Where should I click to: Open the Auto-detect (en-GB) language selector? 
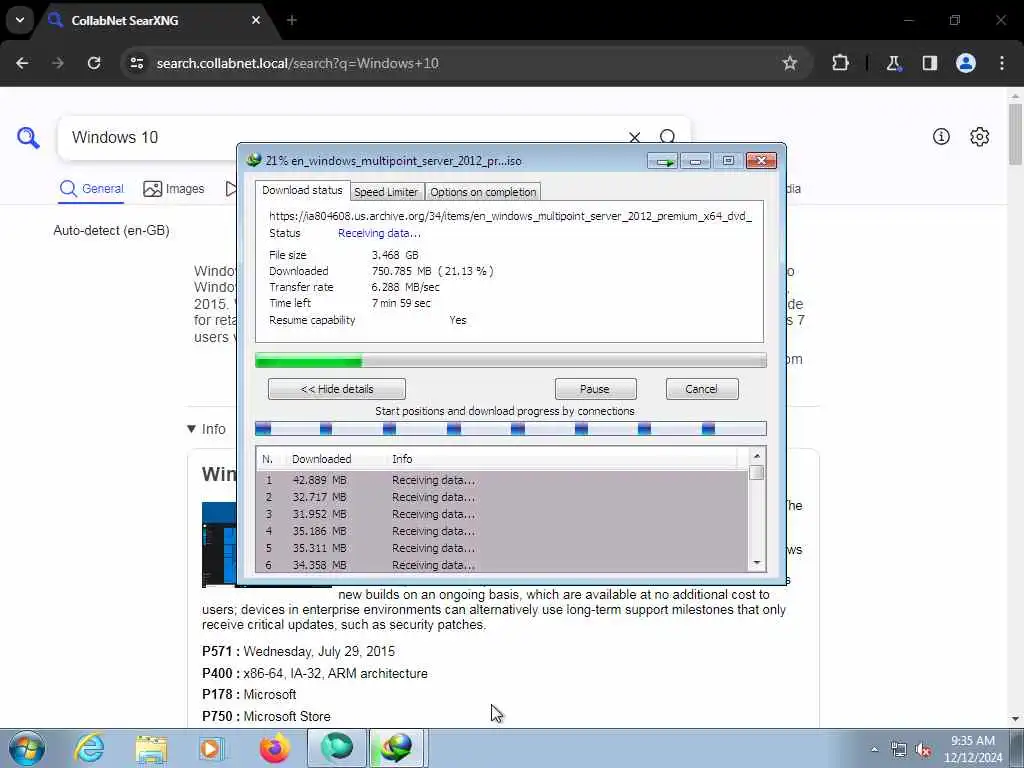pos(111,231)
